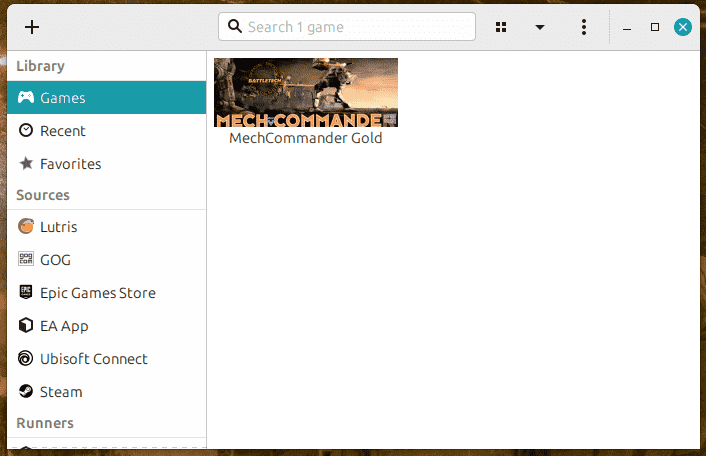This screenshot has height=456, width=706.
Task: Show Favorites games
Action: (107, 163)
